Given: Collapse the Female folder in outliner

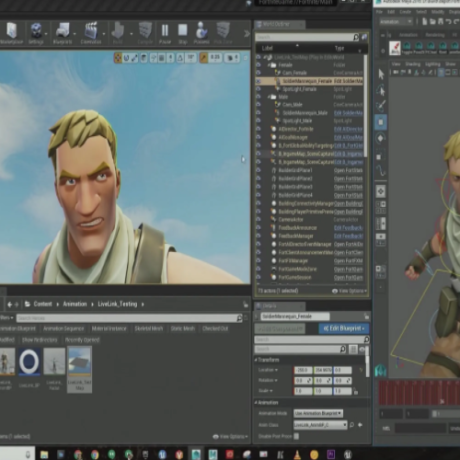Looking at the screenshot, I should tap(269, 65).
